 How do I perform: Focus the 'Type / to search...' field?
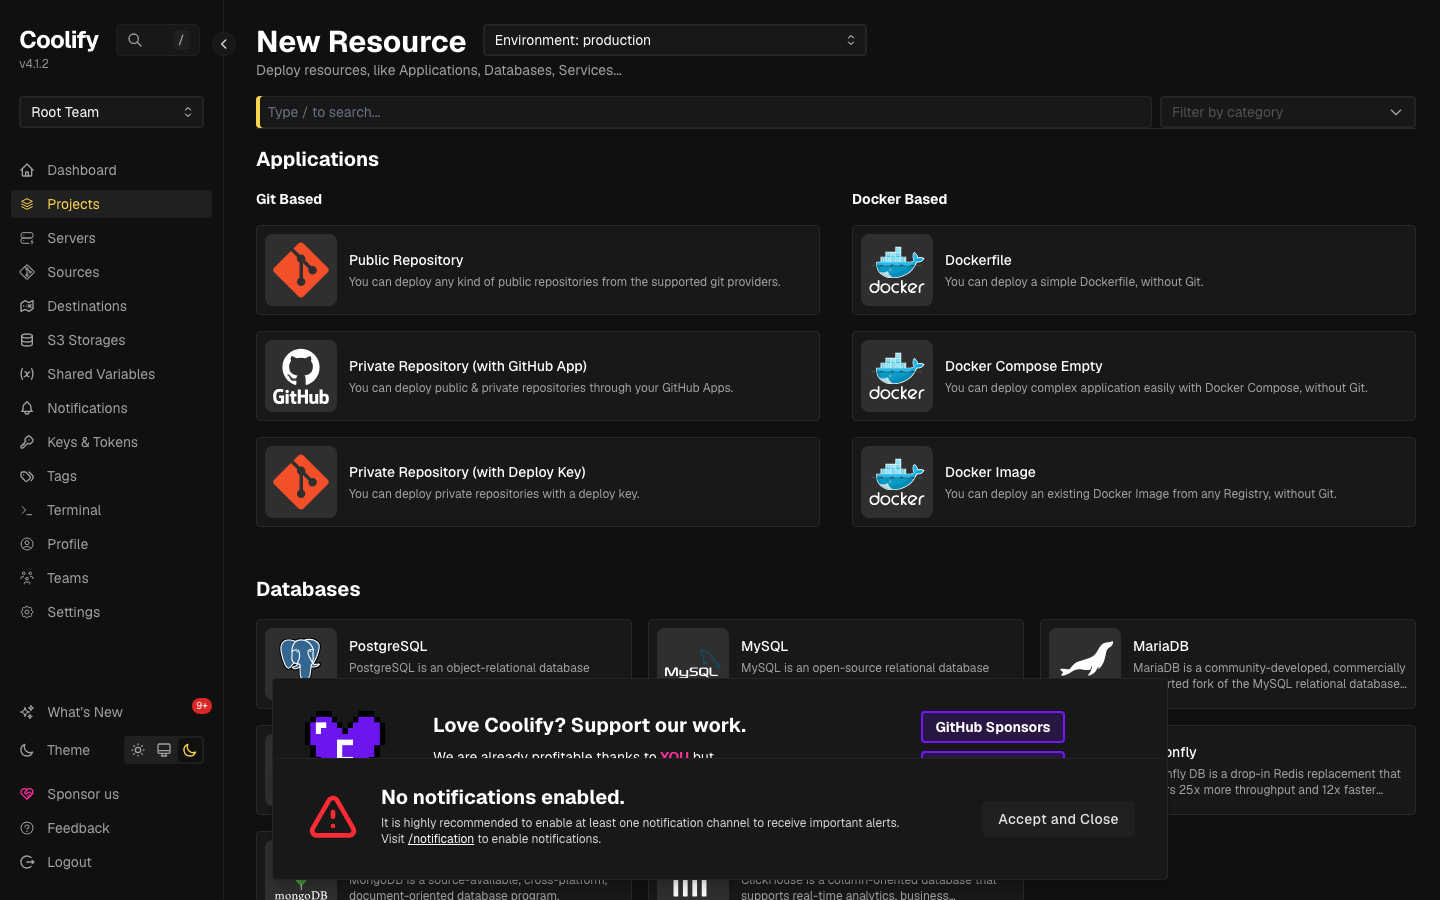tap(704, 112)
